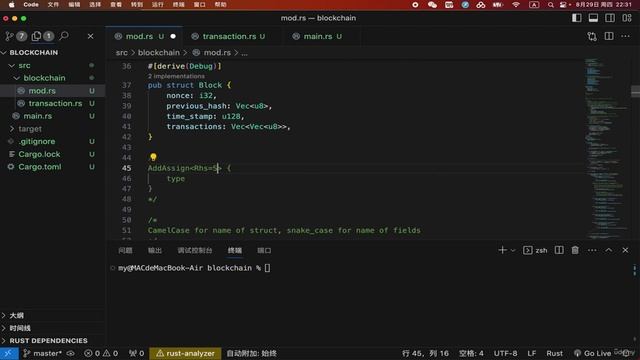640x360 pixels.
Task: Change indentation via 空格: 4
Action: [x=471, y=353]
